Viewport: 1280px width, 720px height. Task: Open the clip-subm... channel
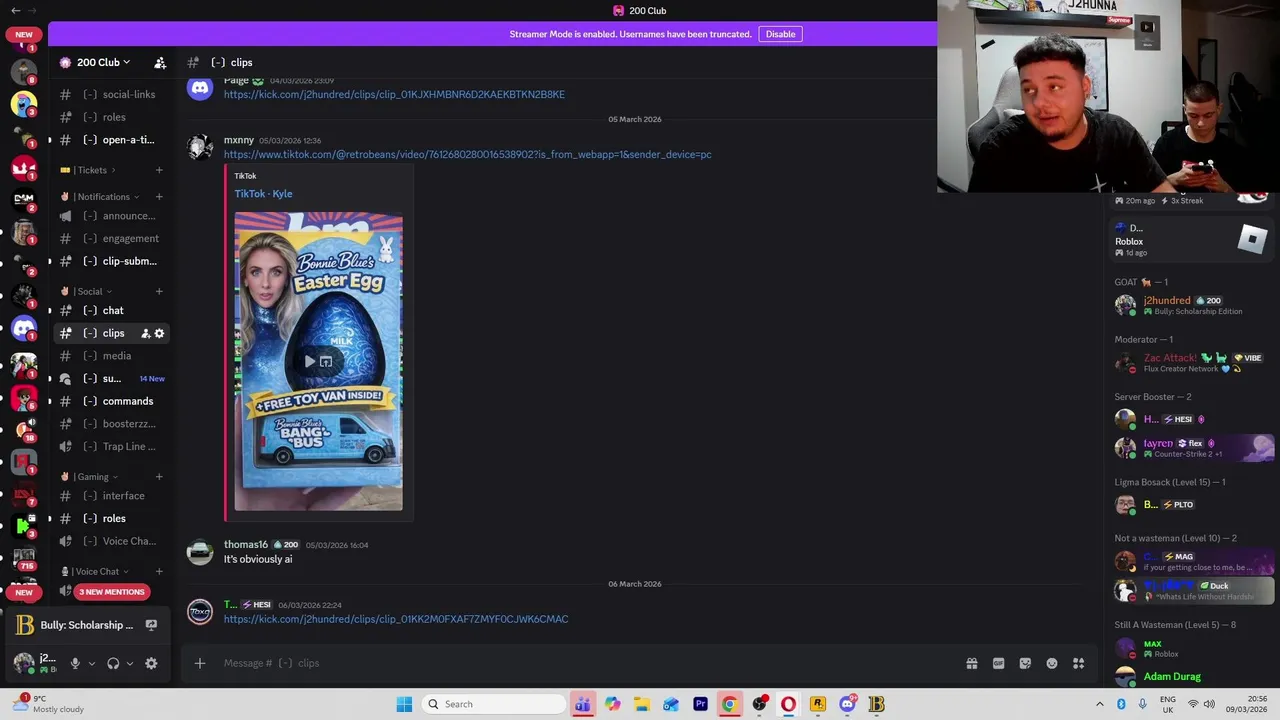point(110,261)
